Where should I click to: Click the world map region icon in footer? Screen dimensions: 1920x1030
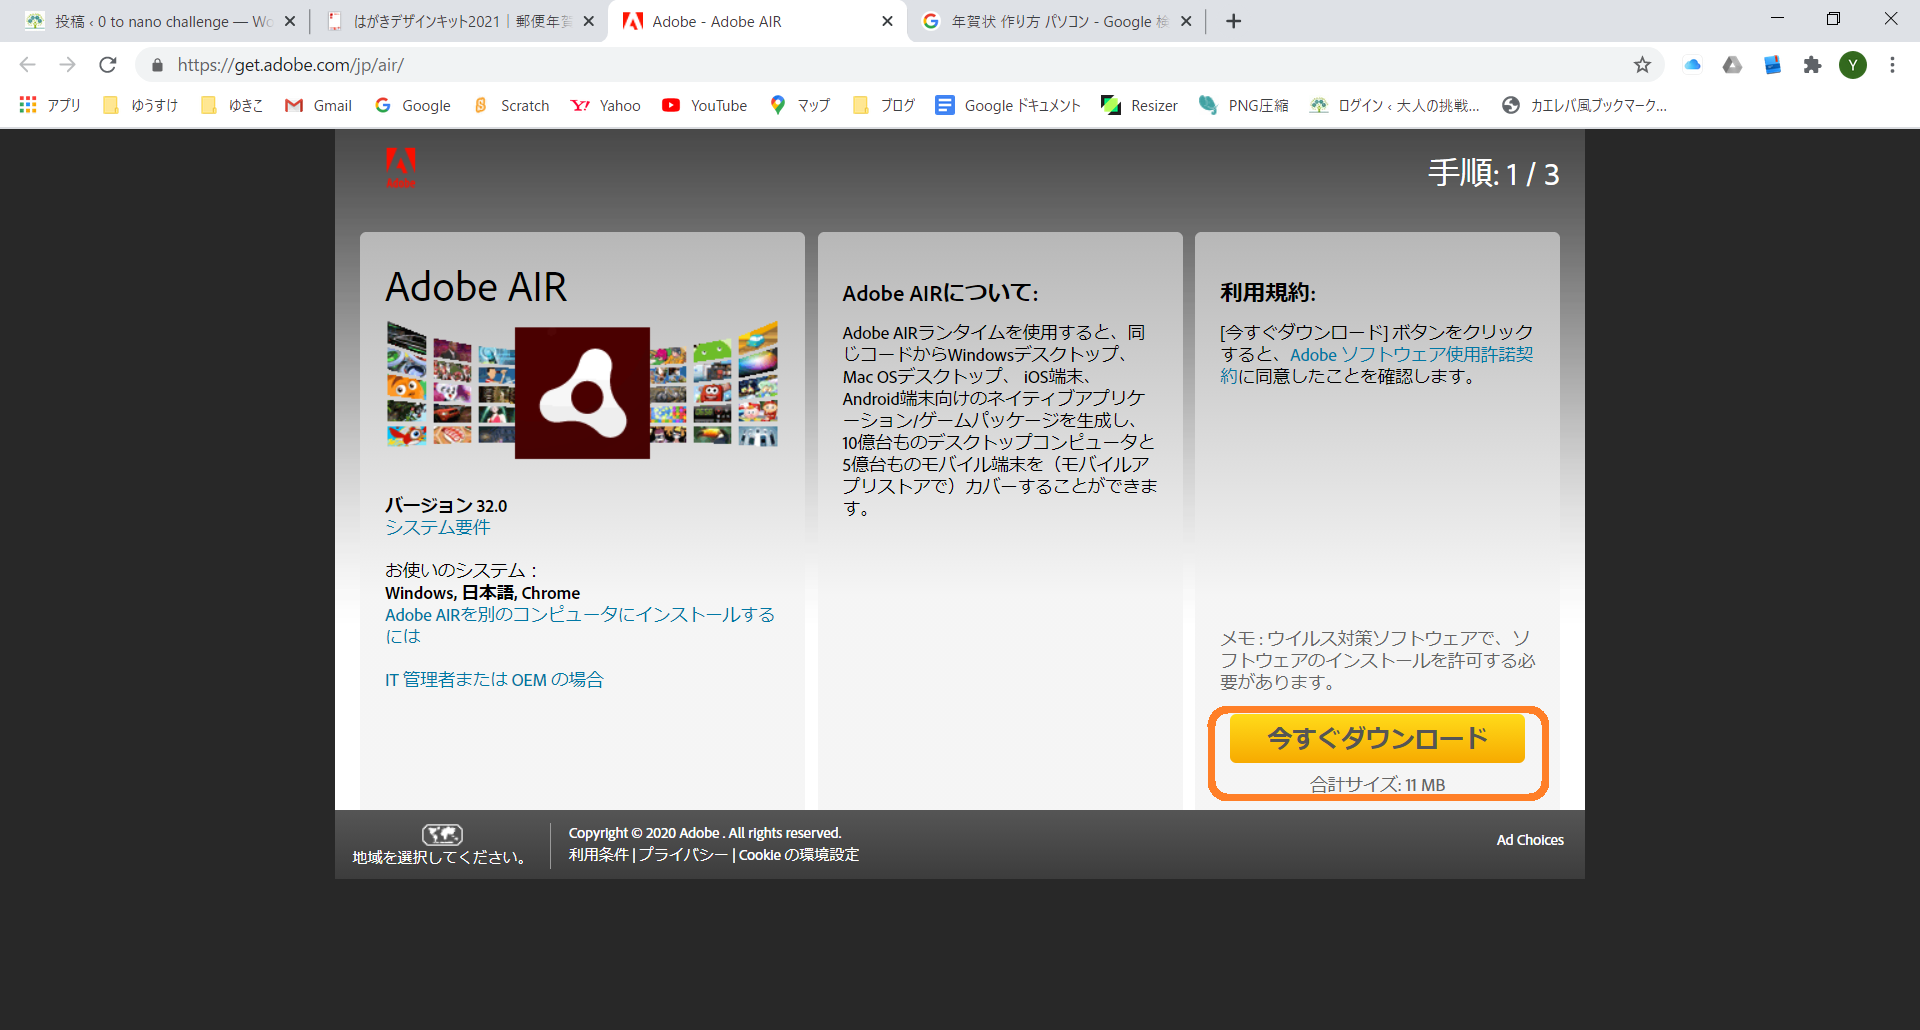(442, 834)
